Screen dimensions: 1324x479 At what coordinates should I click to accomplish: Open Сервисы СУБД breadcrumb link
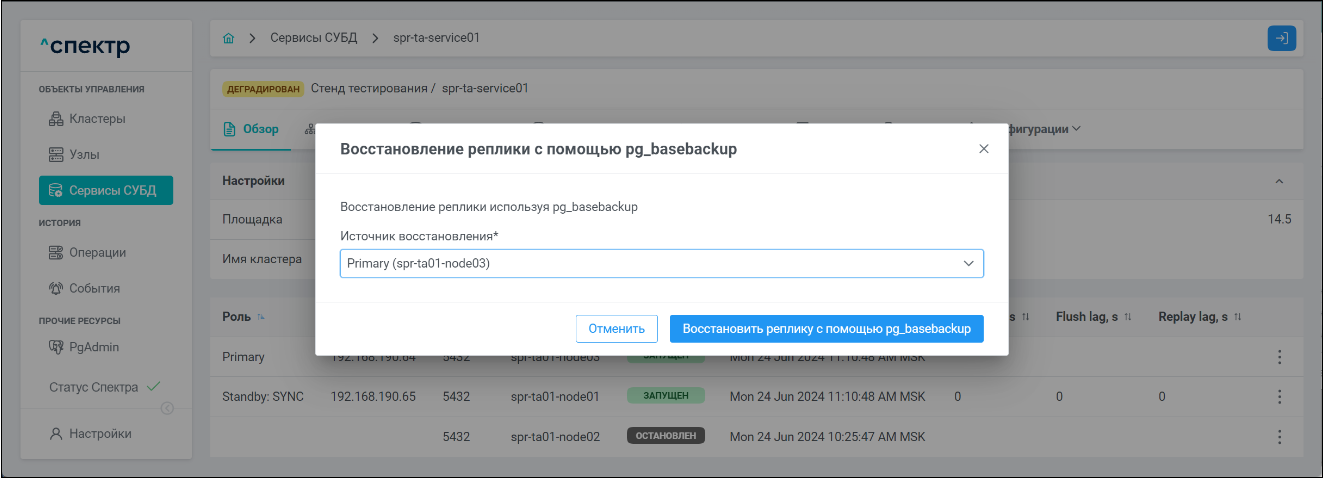(x=312, y=38)
